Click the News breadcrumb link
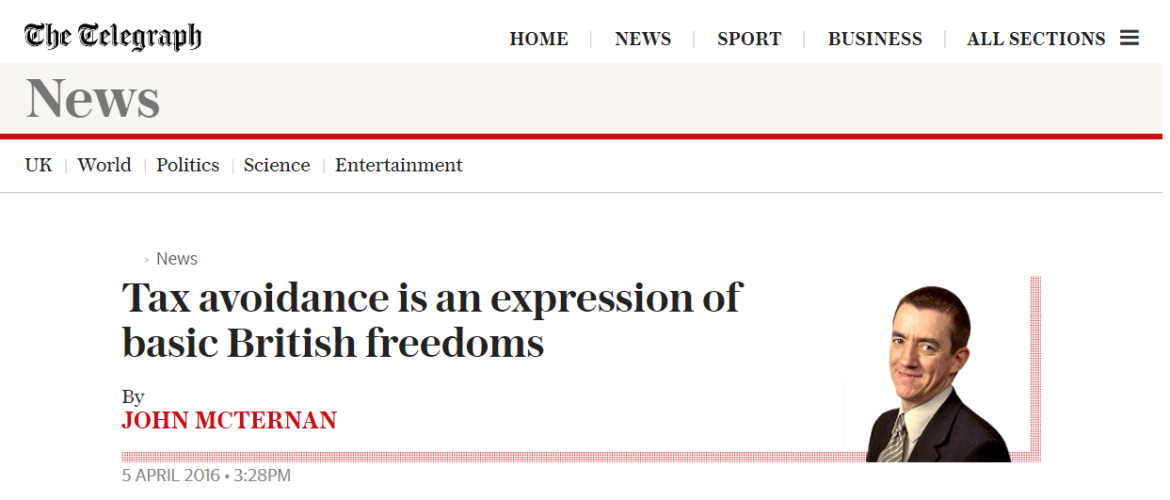The width and height of the screenshot is (1170, 500). (x=177, y=259)
